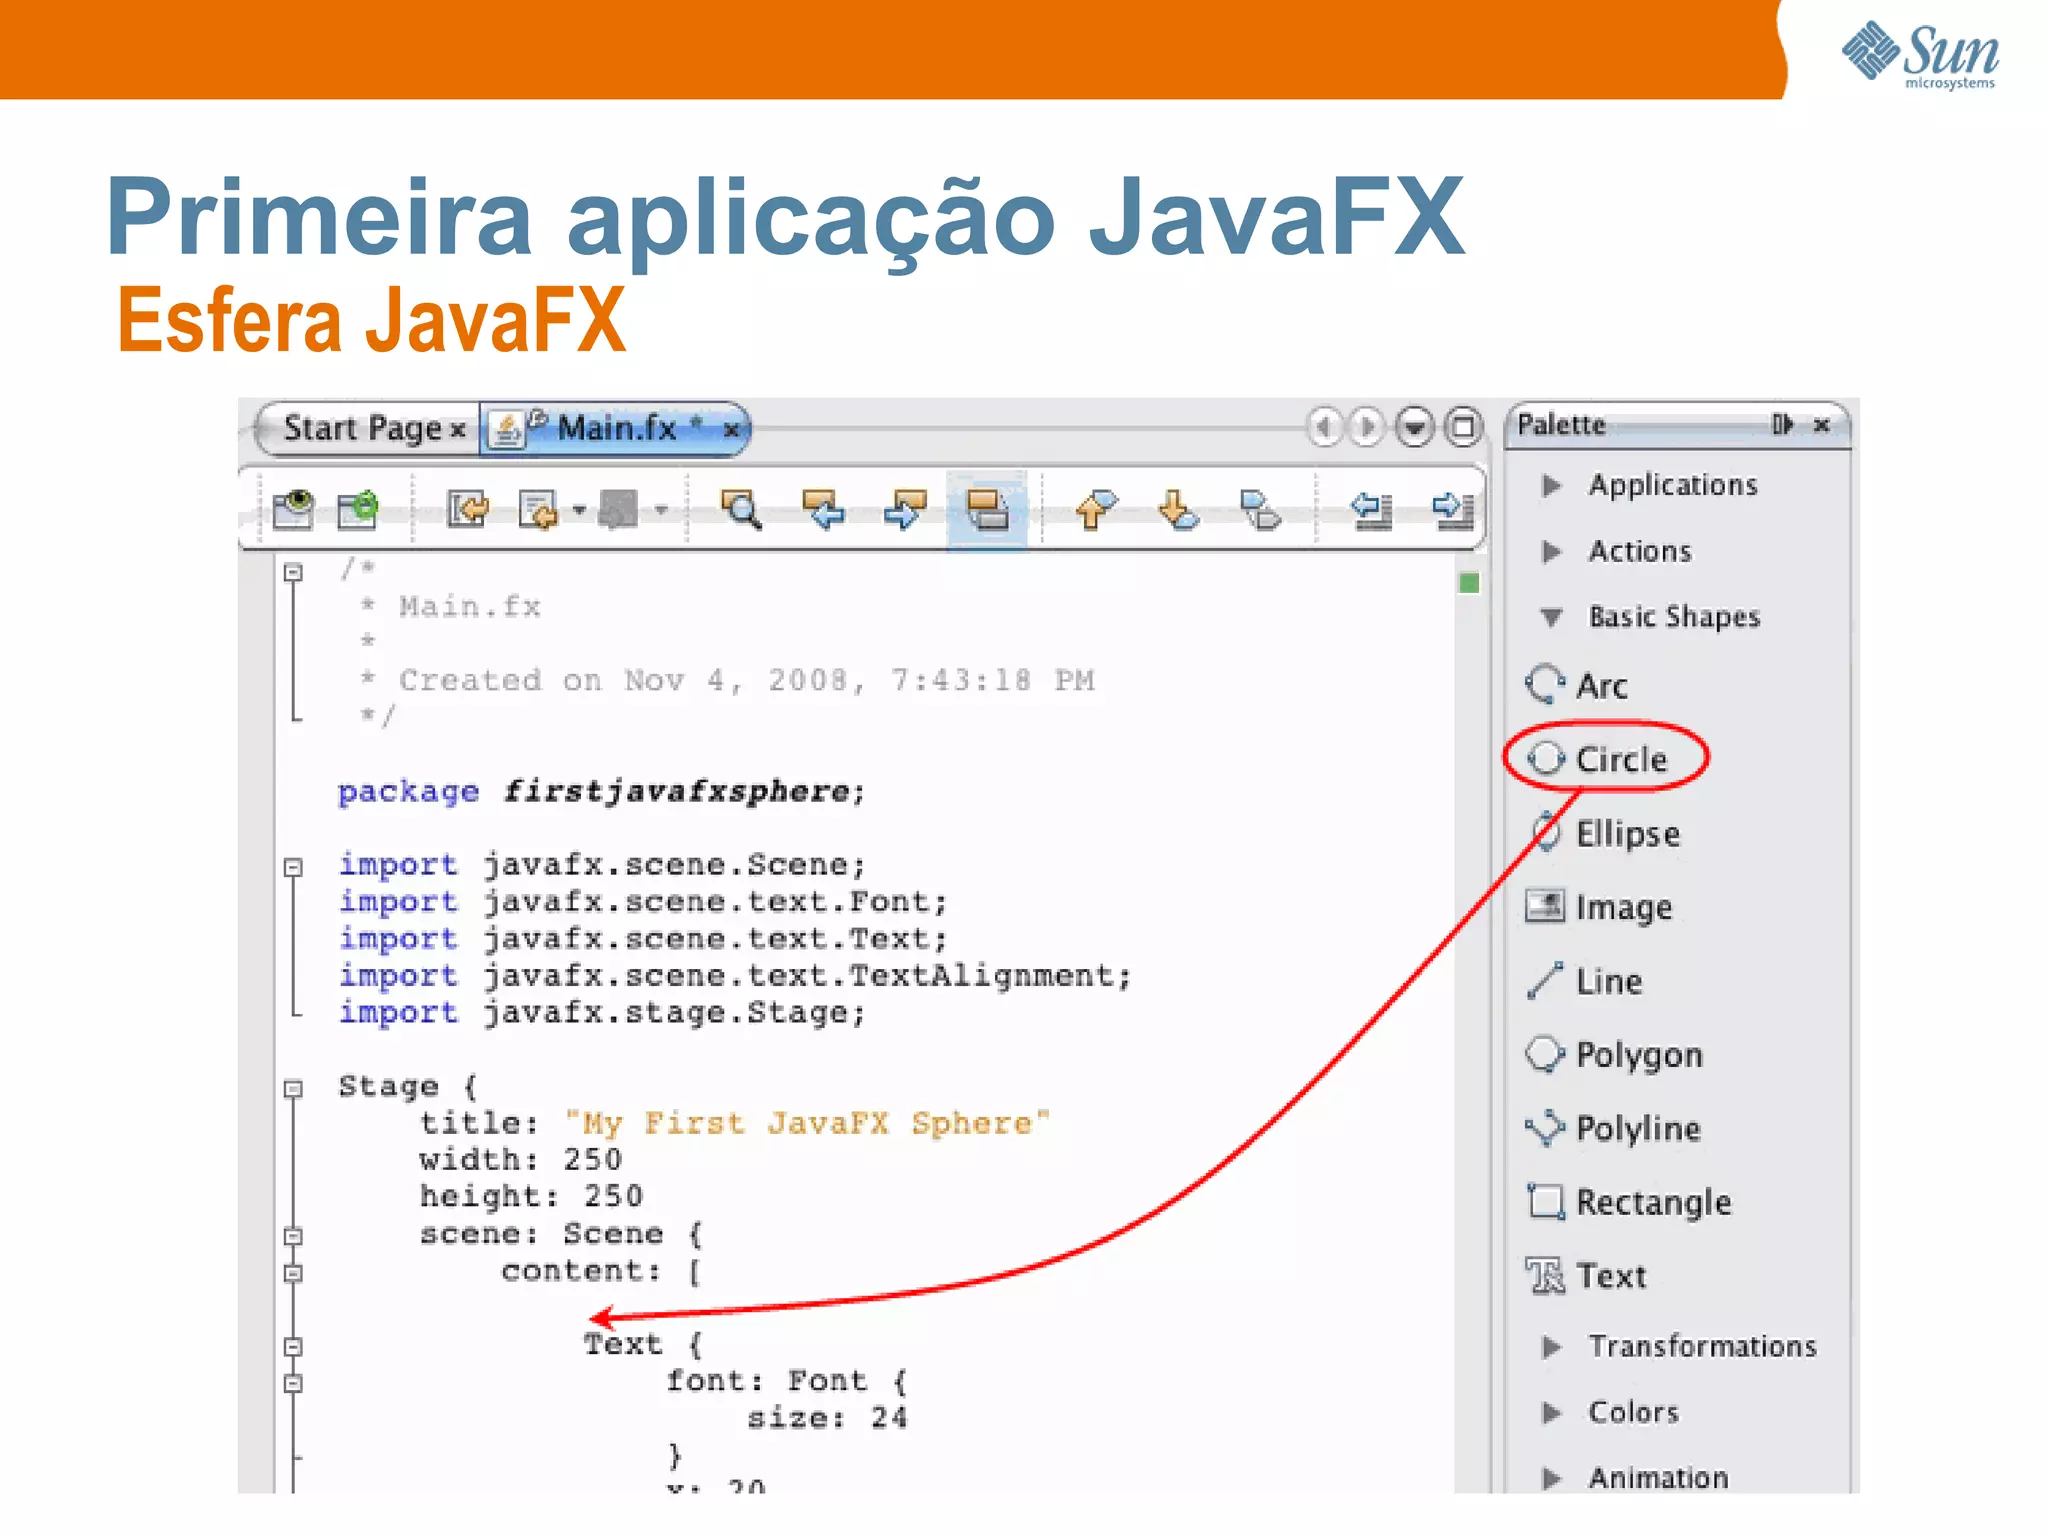Click the size: 24 code line
Image resolution: width=2048 pixels, height=1536 pixels.
point(827,1418)
